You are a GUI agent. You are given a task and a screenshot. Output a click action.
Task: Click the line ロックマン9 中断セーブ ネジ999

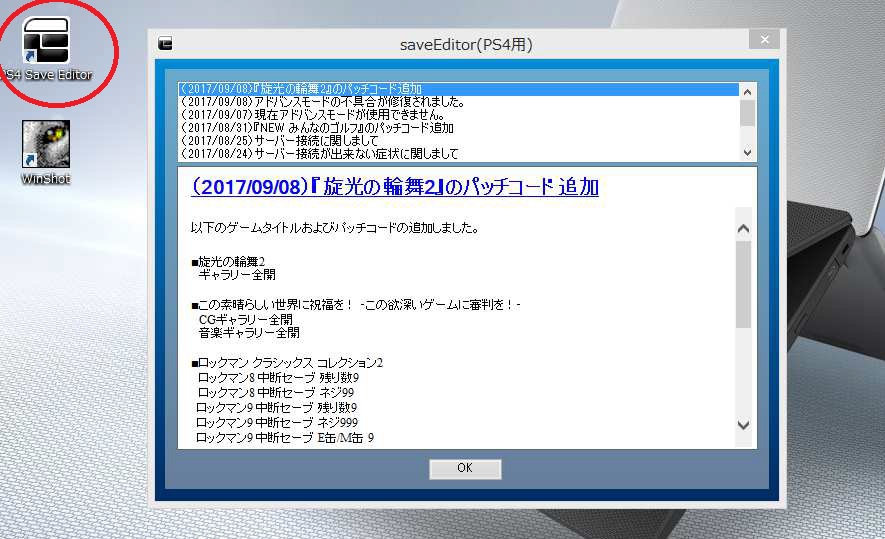[277, 422]
